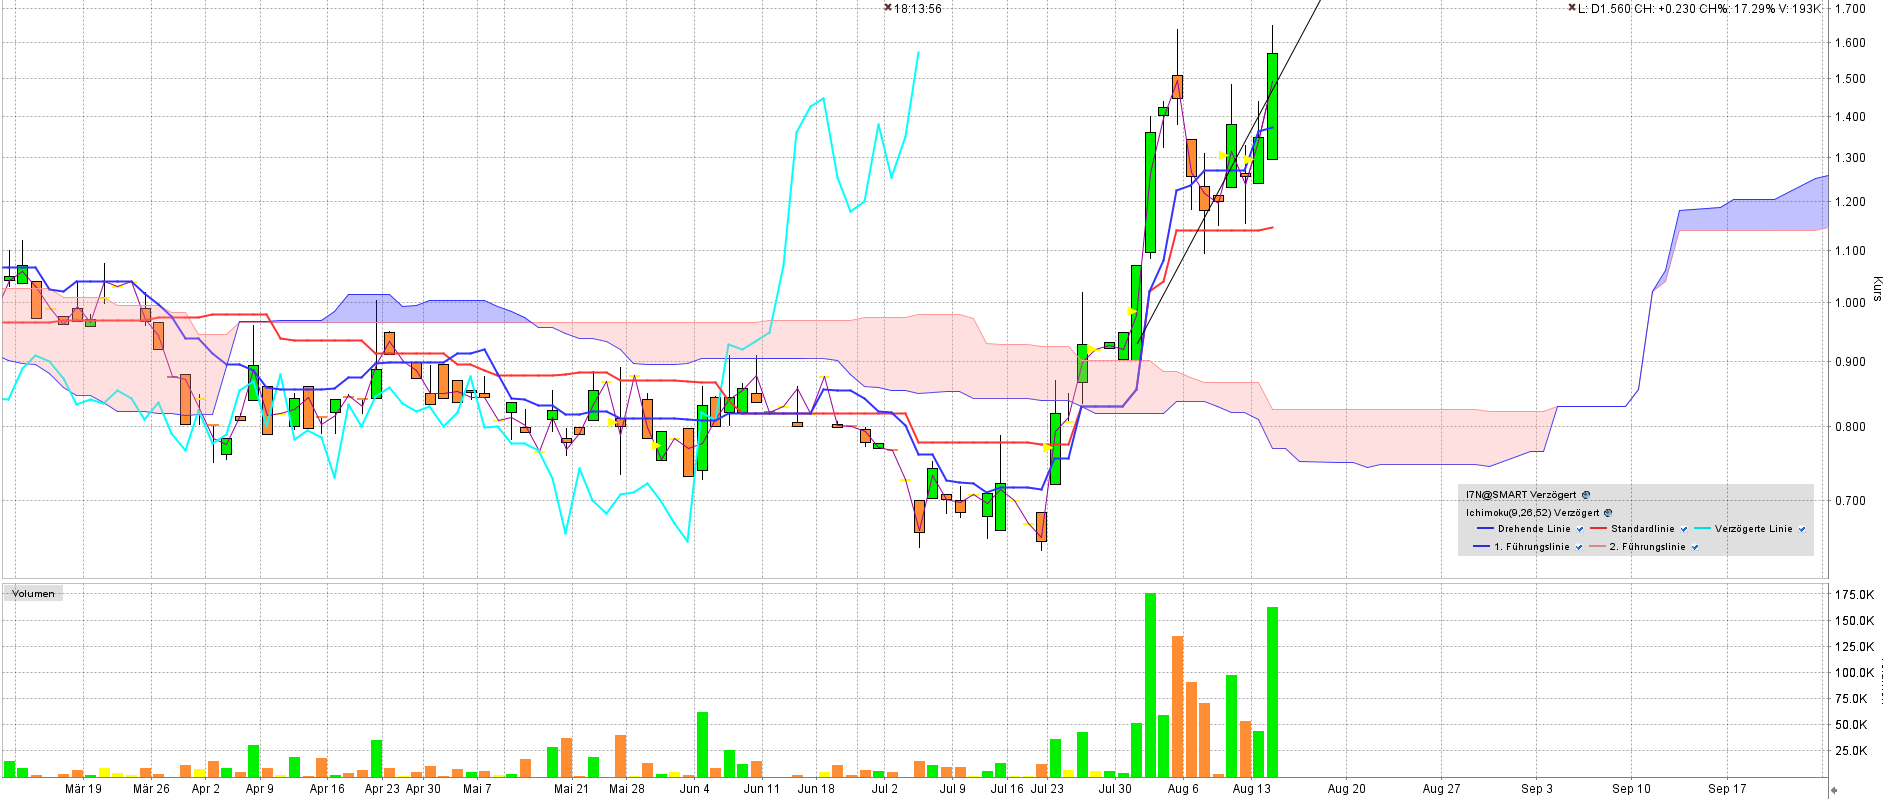Viewport: 1883px width, 801px height.
Task: Click the 1.000 price axis label
Action: click(x=1850, y=303)
